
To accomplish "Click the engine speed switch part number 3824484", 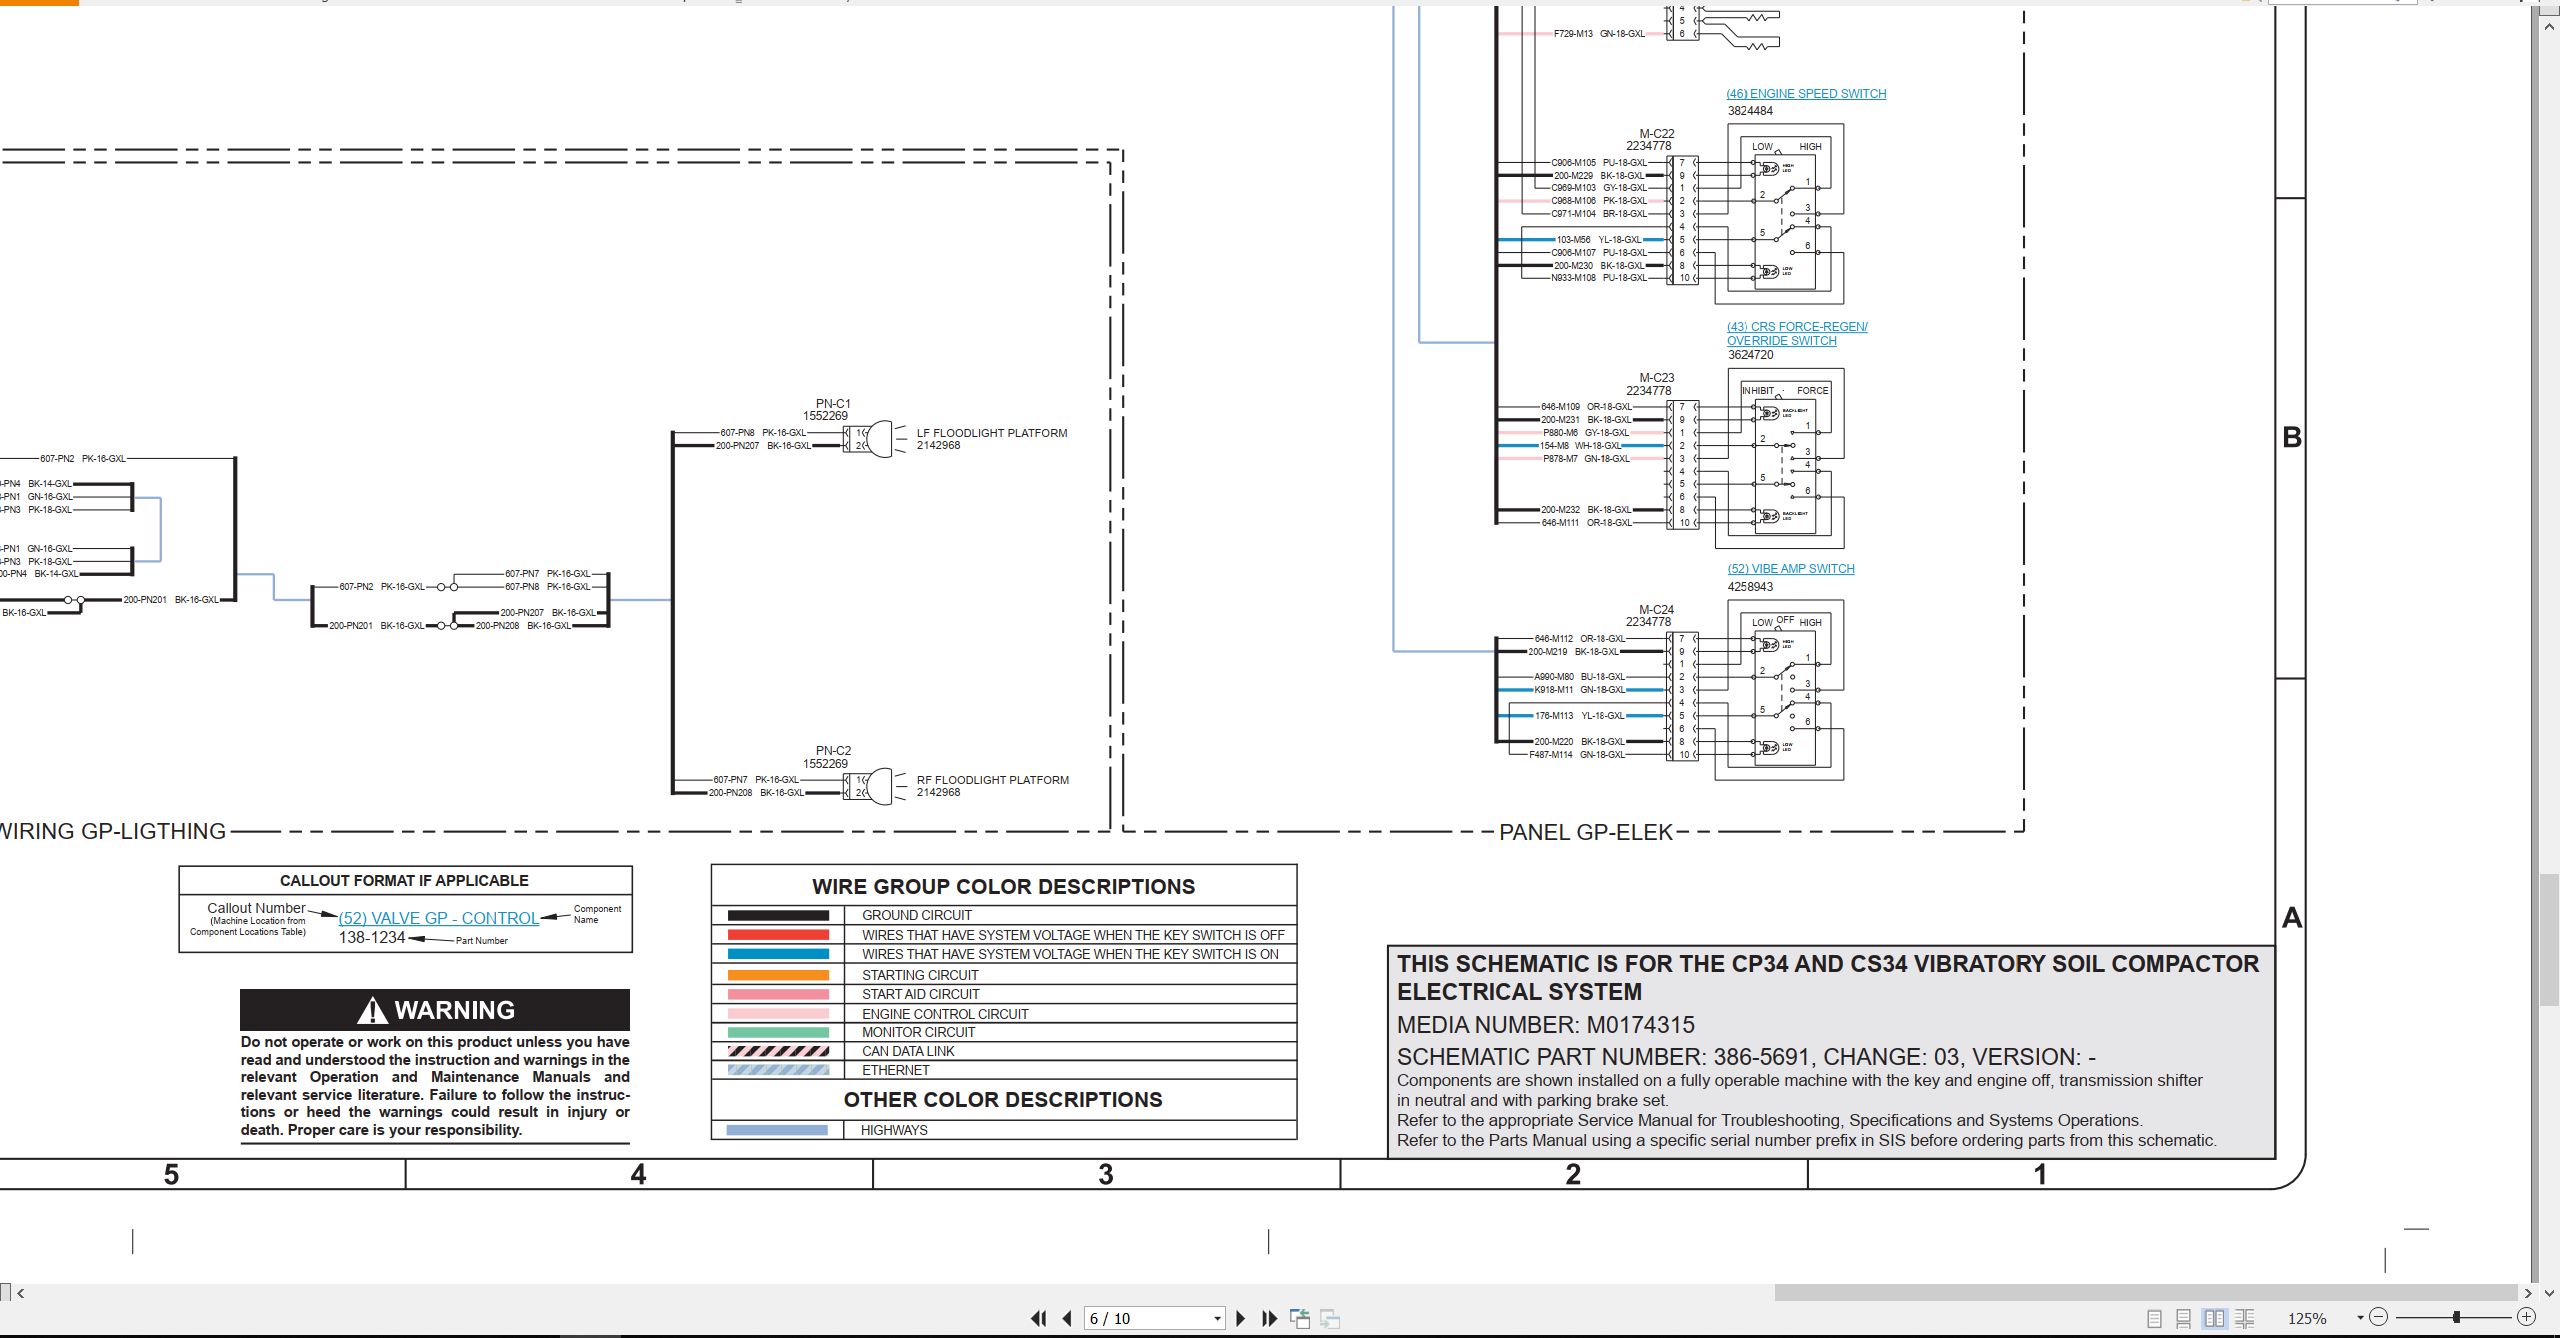I will coord(1750,111).
